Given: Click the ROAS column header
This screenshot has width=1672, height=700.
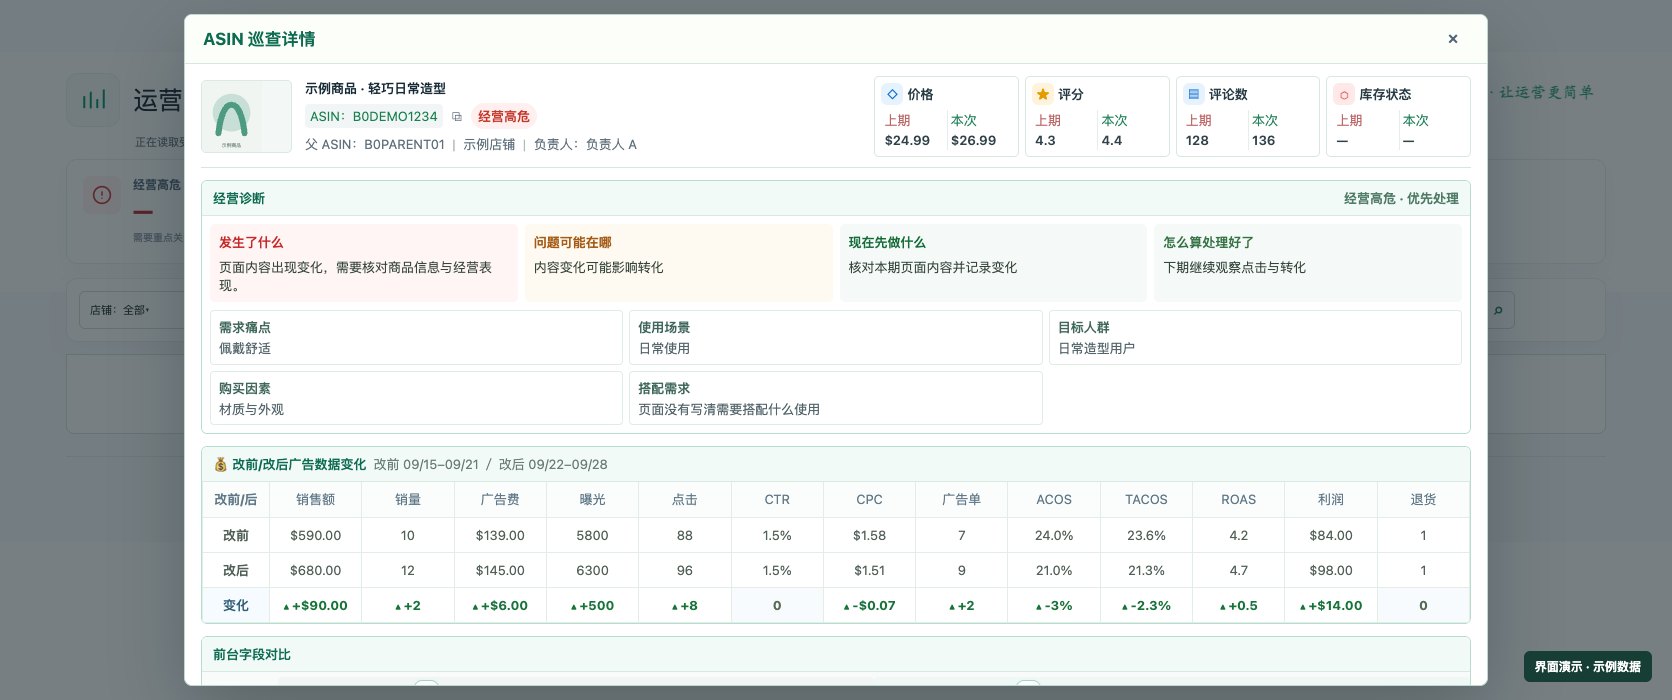Looking at the screenshot, I should pyautogui.click(x=1239, y=500).
